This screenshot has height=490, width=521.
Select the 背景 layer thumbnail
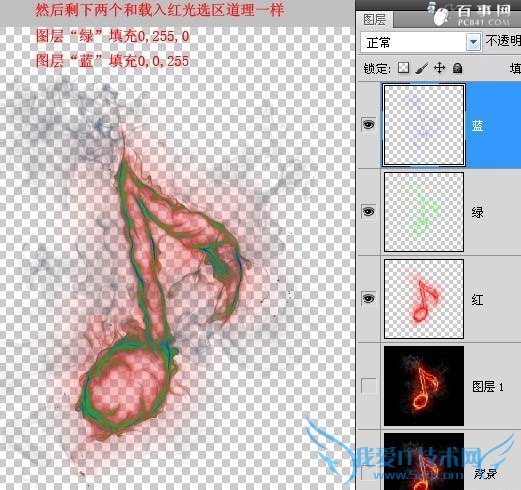424,461
